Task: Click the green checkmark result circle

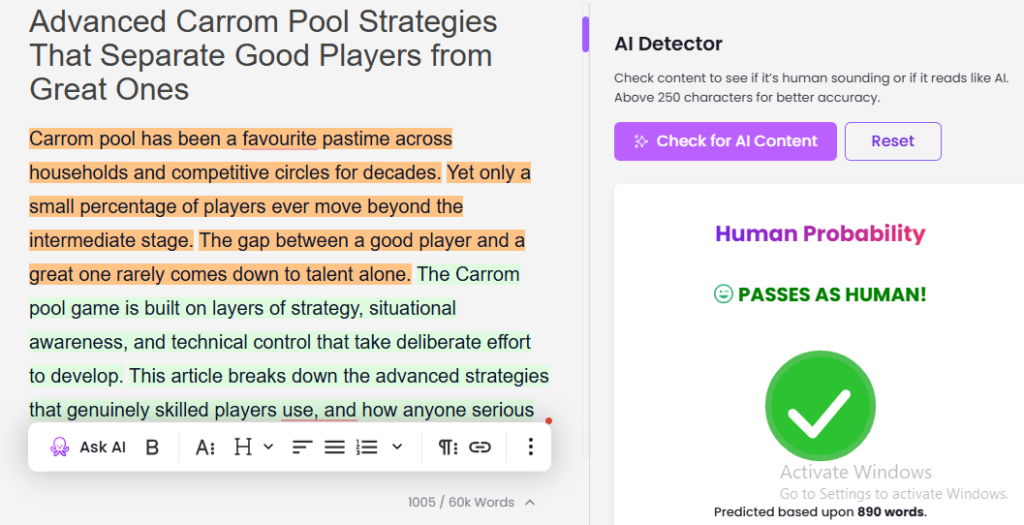Action: click(x=820, y=405)
